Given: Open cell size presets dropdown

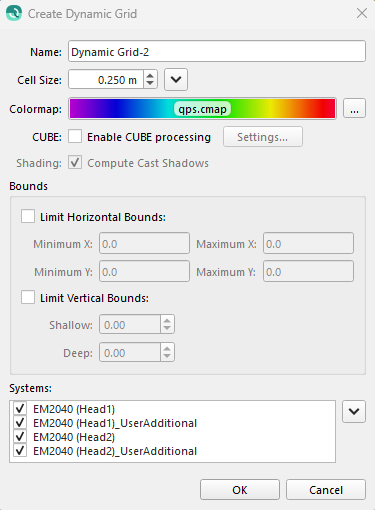Looking at the screenshot, I should point(176,79).
